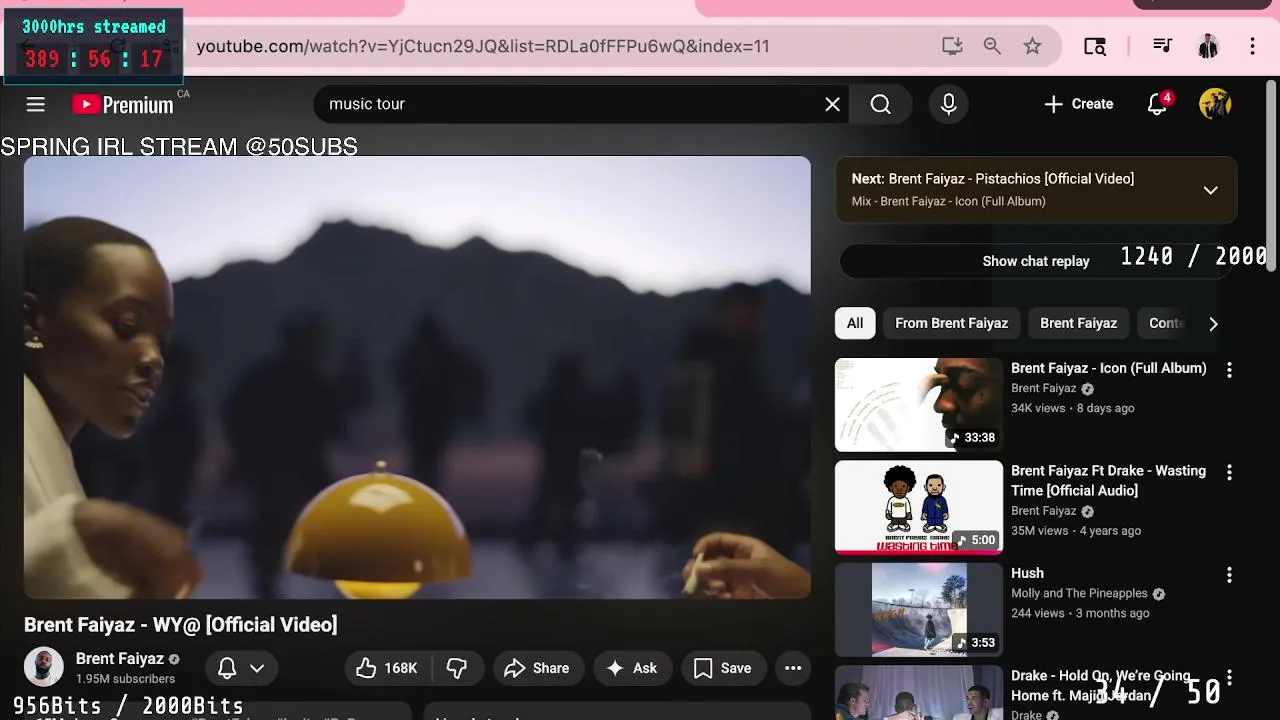Open the Hush video thumbnail

click(x=918, y=610)
